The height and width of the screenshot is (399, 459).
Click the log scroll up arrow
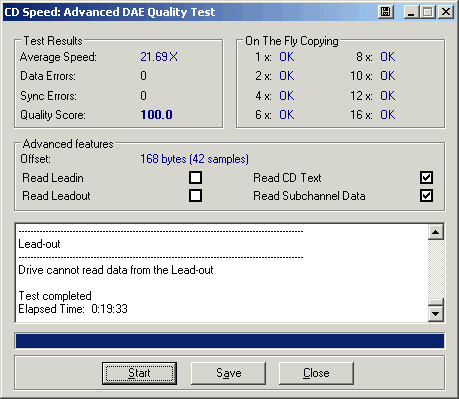(436, 232)
